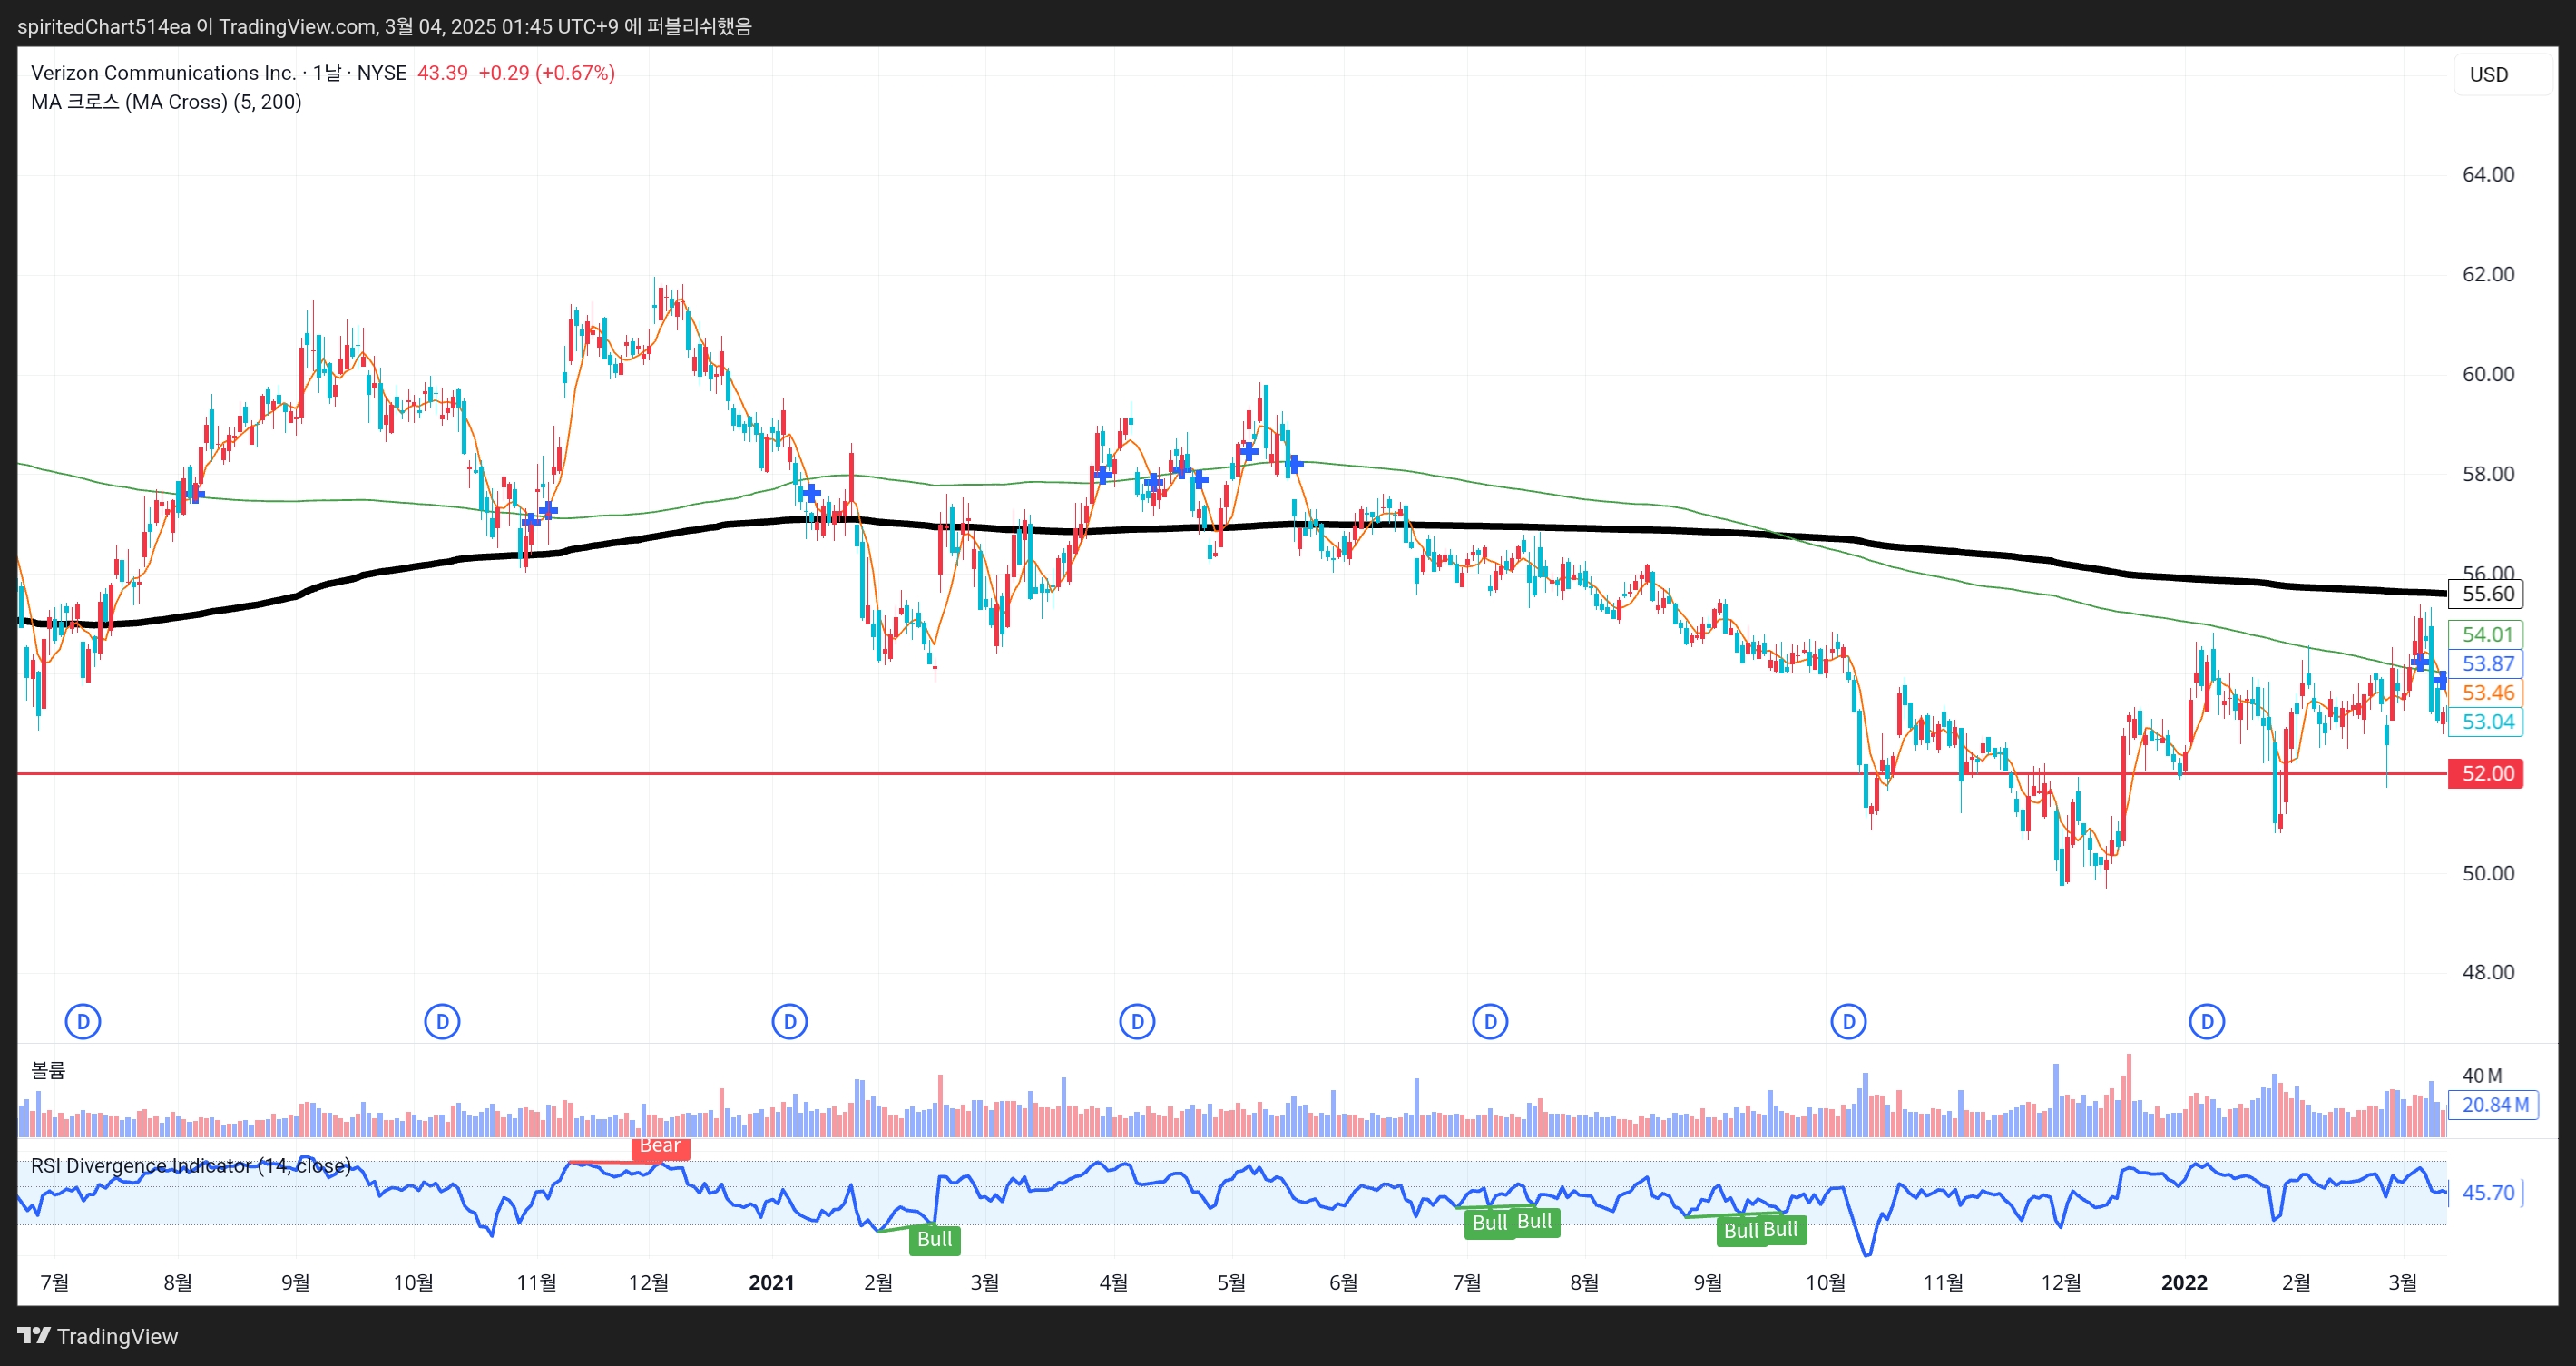Click the 볼륨 volume legend label
This screenshot has width=2576, height=1366.
(x=48, y=1071)
